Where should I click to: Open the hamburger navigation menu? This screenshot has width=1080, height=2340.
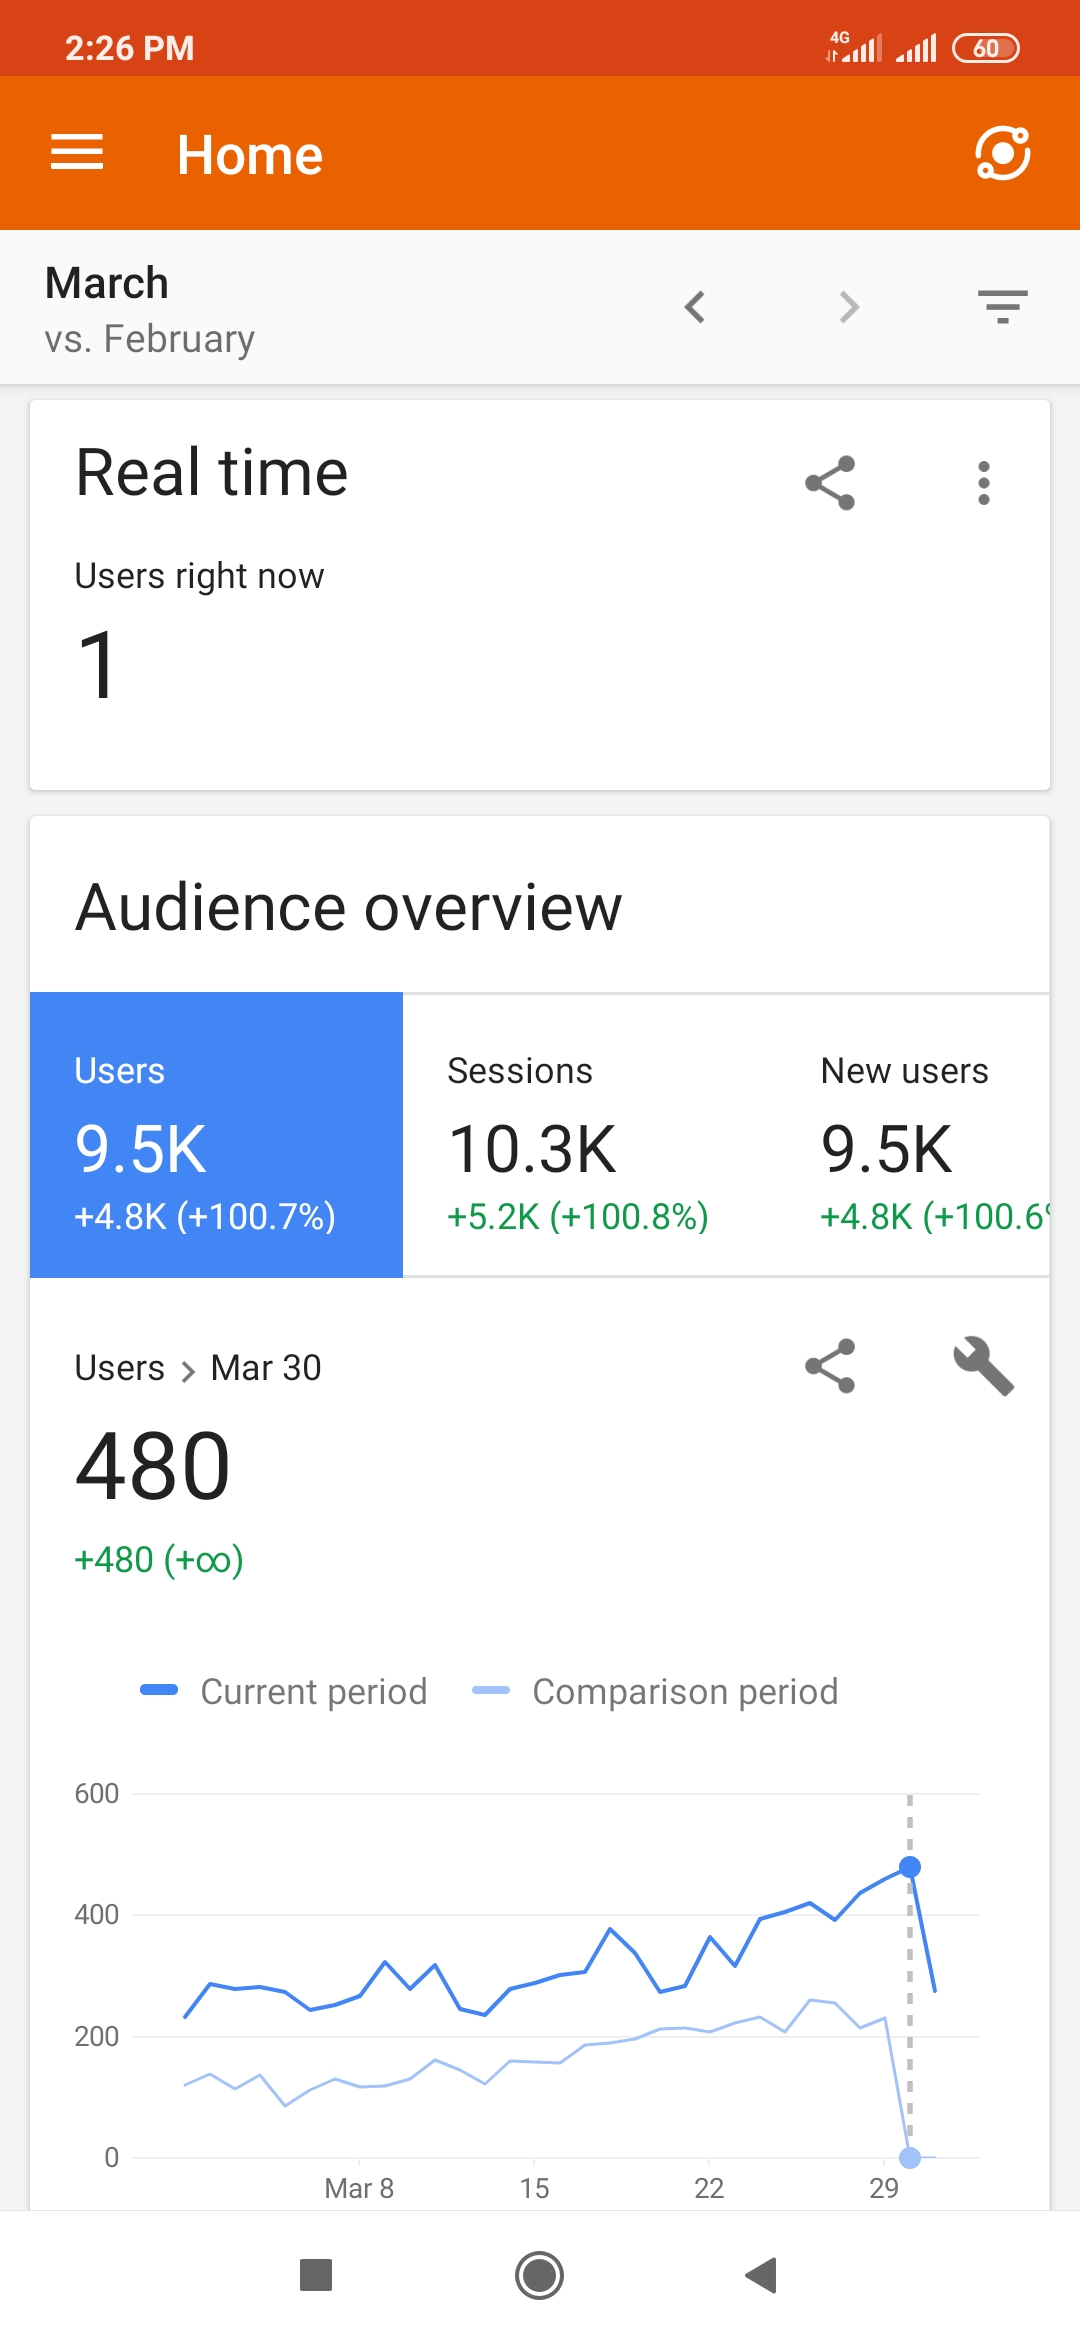coord(77,153)
